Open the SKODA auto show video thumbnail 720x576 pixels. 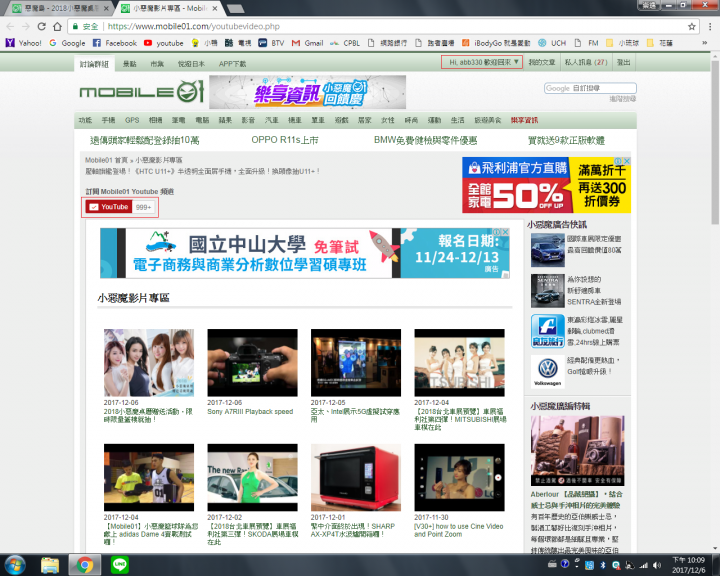[x=252, y=477]
